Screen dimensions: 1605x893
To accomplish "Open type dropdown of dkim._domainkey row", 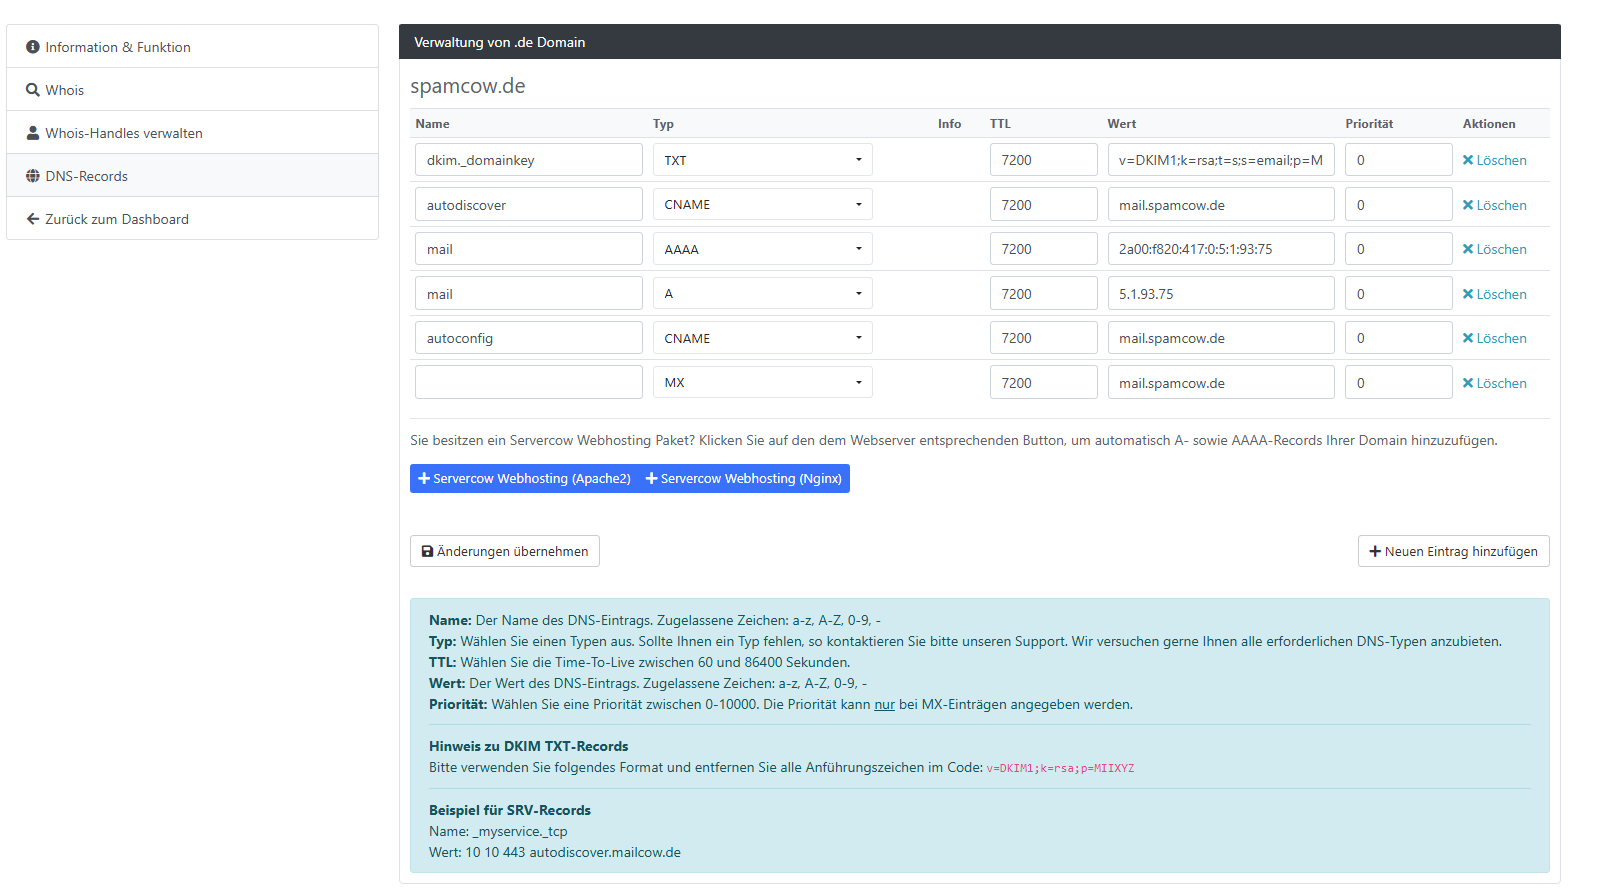I will point(763,160).
